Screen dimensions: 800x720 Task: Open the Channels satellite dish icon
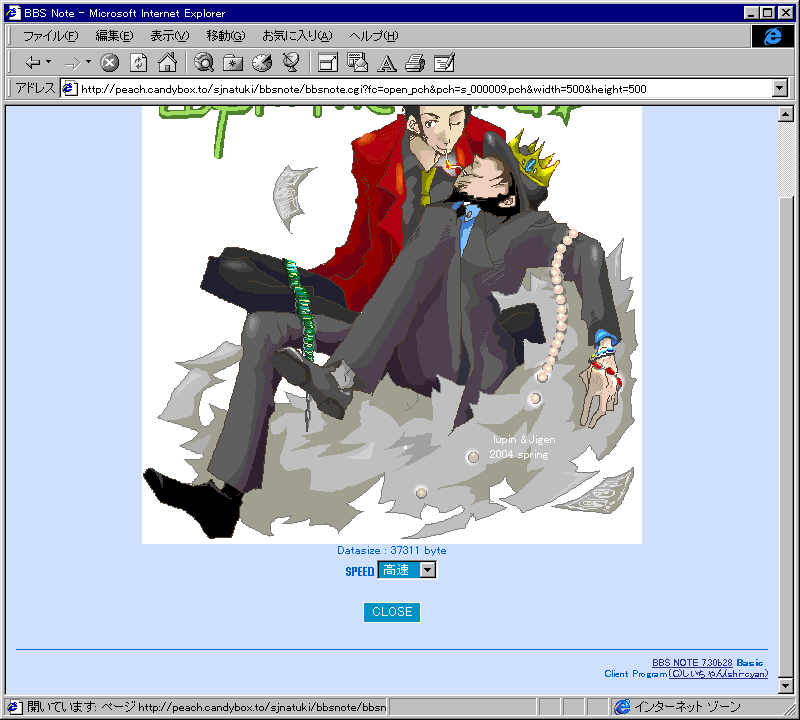(x=291, y=63)
